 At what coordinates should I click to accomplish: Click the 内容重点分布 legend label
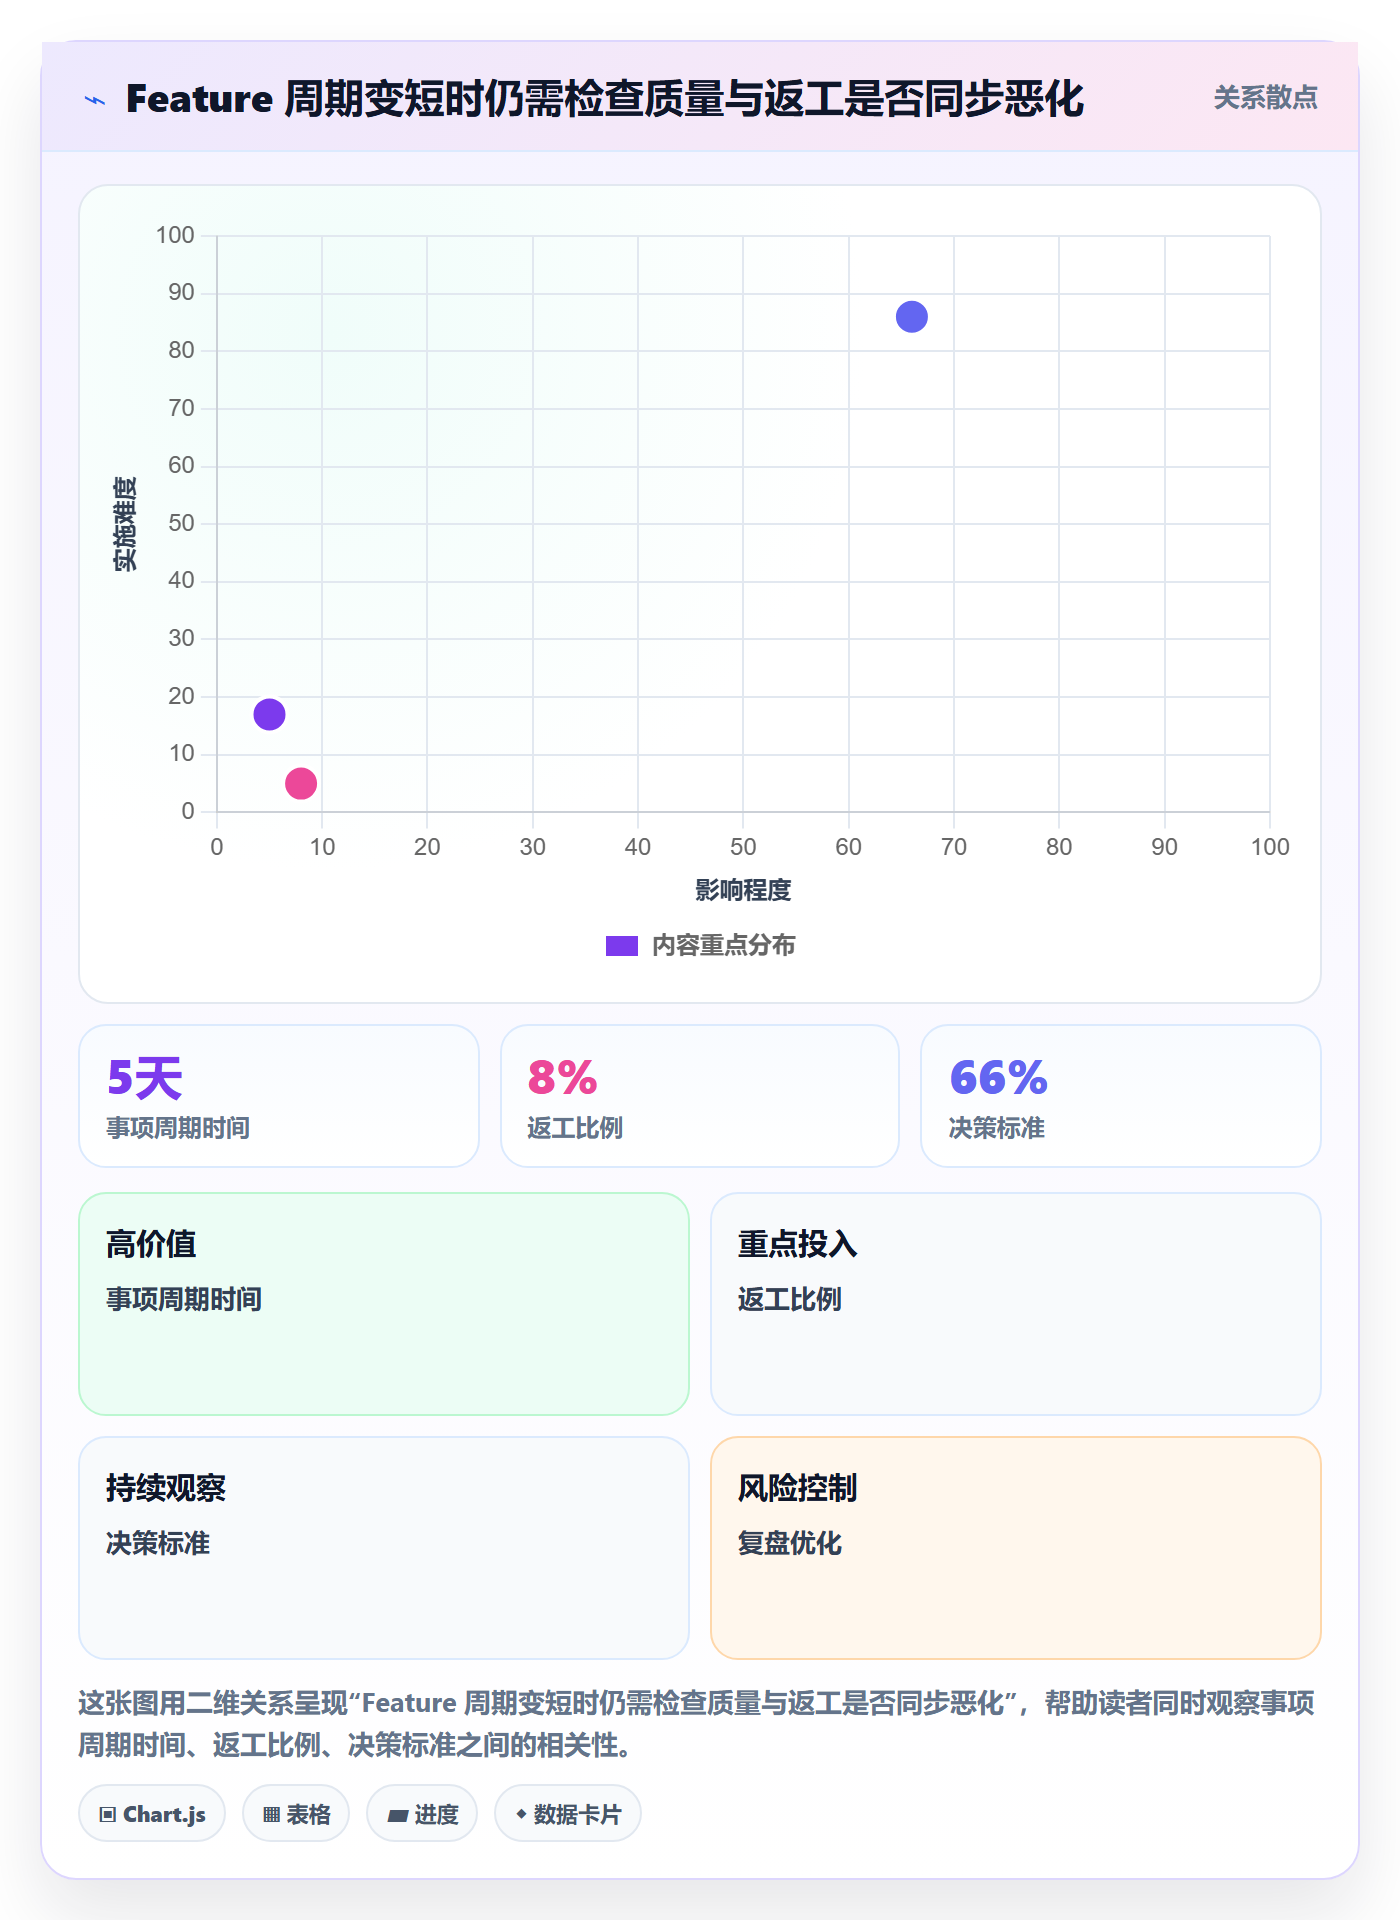723,946
